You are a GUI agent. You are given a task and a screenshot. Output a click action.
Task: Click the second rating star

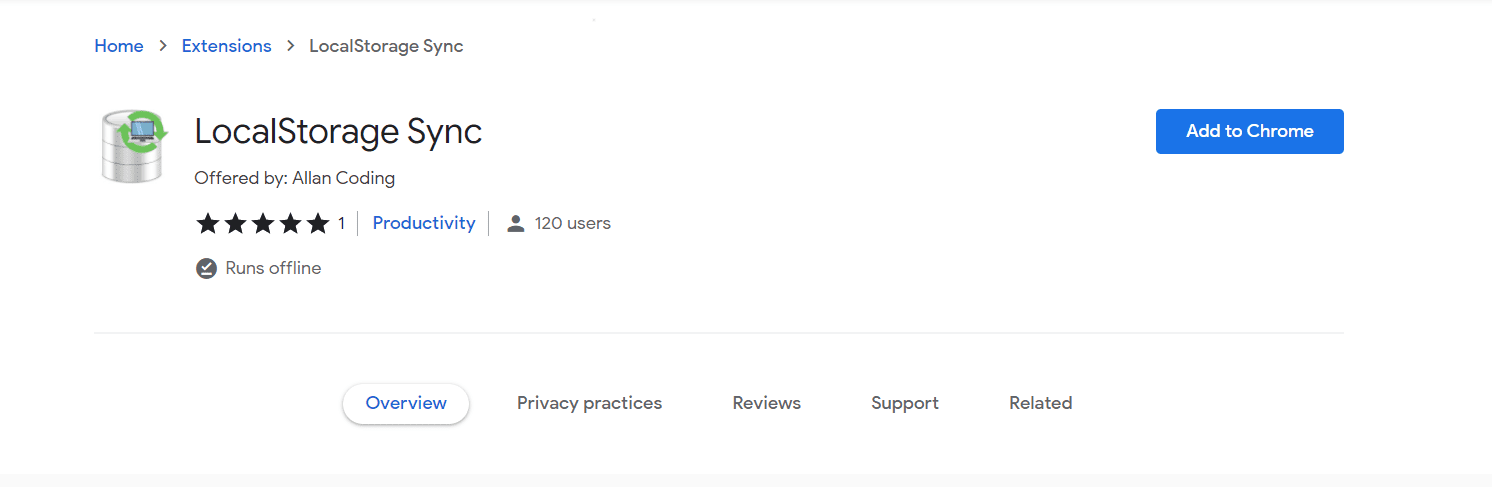[235, 223]
